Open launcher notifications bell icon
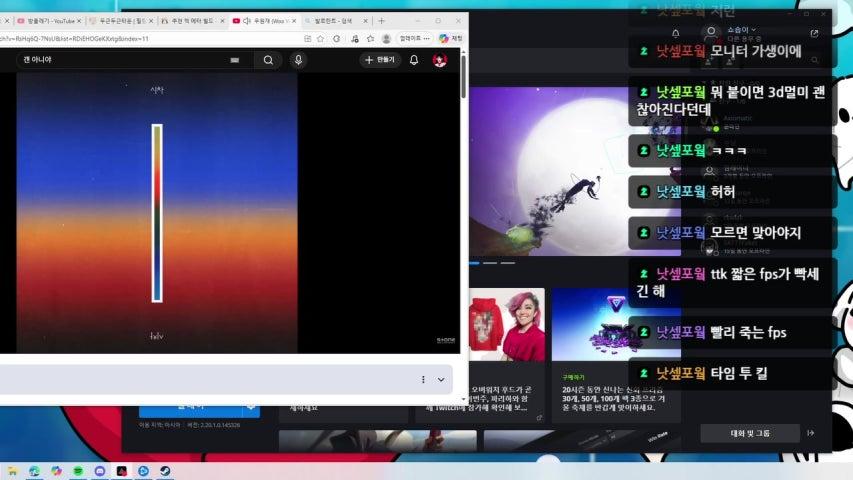The width and height of the screenshot is (853, 480). (x=676, y=33)
